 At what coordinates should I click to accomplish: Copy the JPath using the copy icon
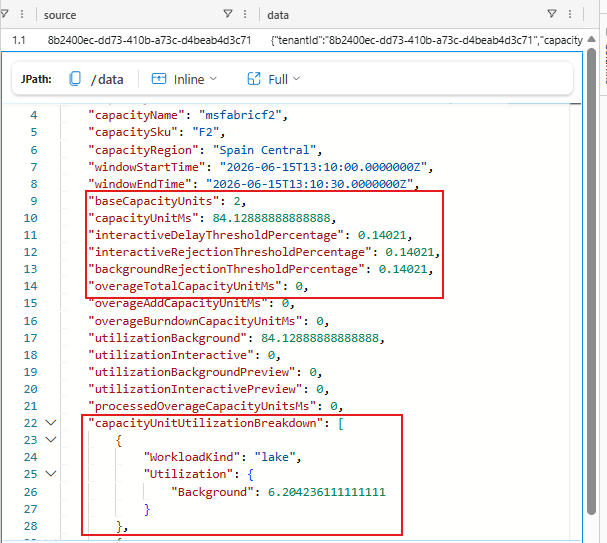point(75,79)
